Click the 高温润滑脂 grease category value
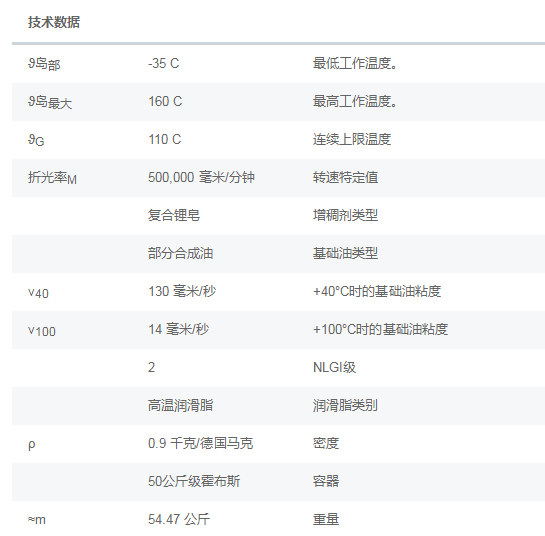The width and height of the screenshot is (545, 536). [180, 405]
